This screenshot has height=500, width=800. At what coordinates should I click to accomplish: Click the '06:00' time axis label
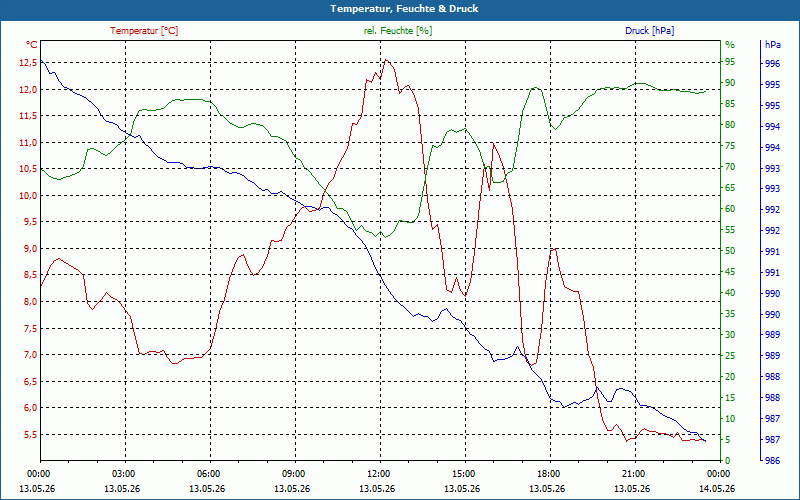209,474
